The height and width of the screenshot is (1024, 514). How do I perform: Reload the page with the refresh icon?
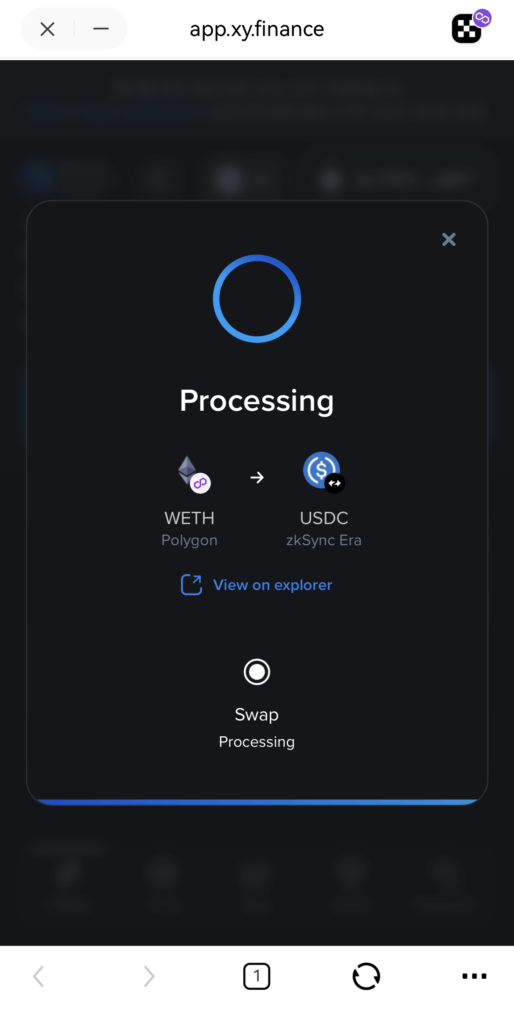(366, 976)
